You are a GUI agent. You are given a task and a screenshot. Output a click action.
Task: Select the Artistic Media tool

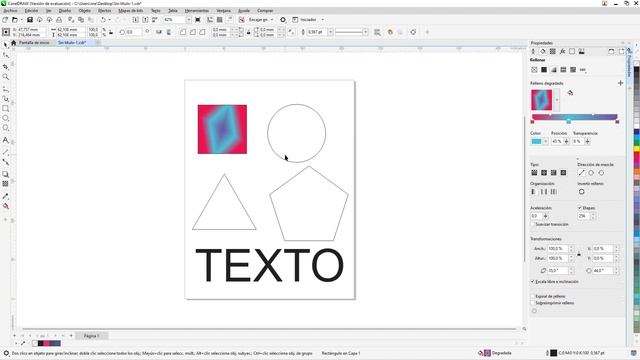5,98
